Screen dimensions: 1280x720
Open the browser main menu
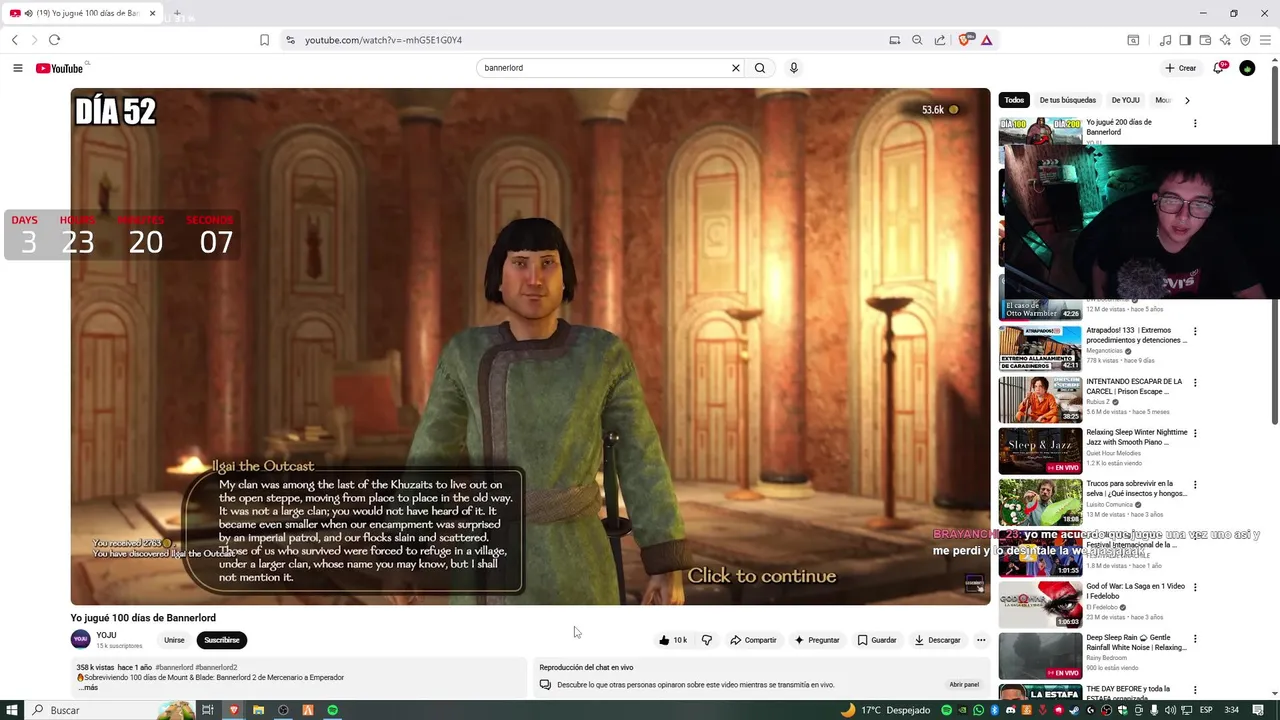pyautogui.click(x=1265, y=40)
